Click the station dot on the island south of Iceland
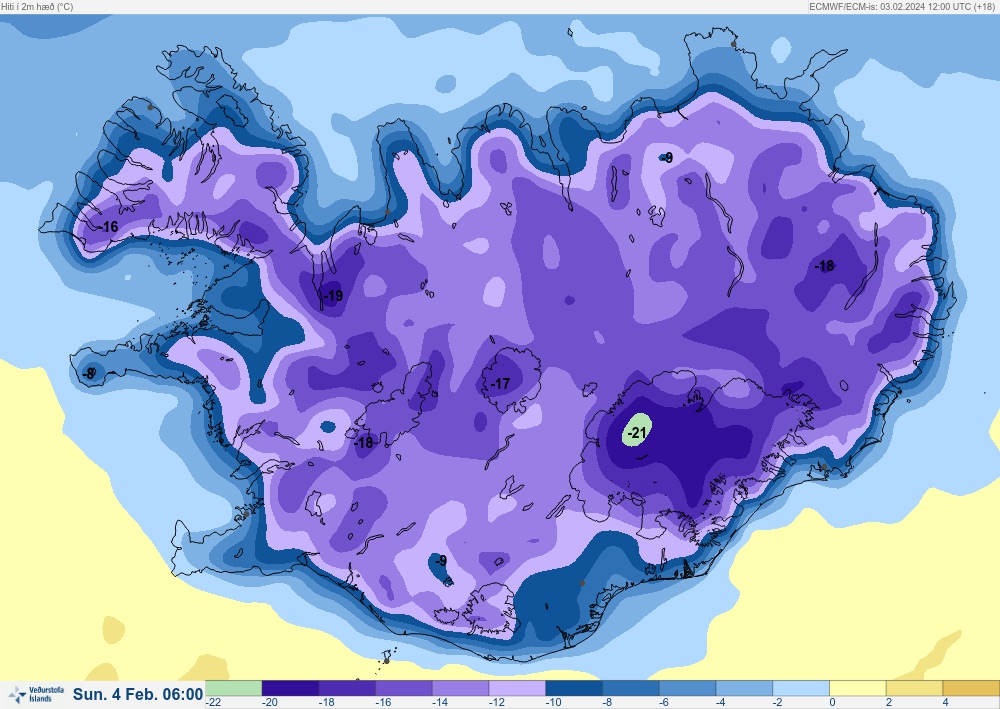Screen dimensions: 1000x709 [386, 661]
